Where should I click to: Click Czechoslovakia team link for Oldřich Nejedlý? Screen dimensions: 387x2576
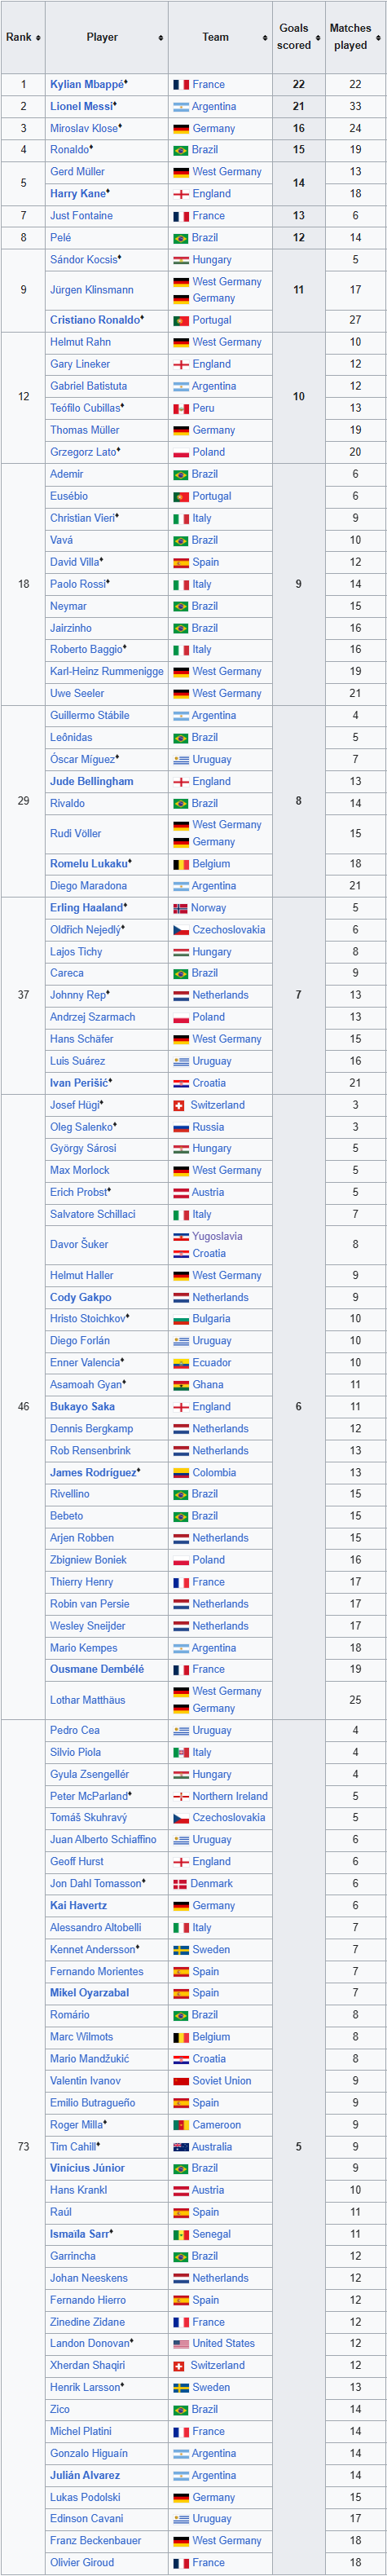(229, 930)
